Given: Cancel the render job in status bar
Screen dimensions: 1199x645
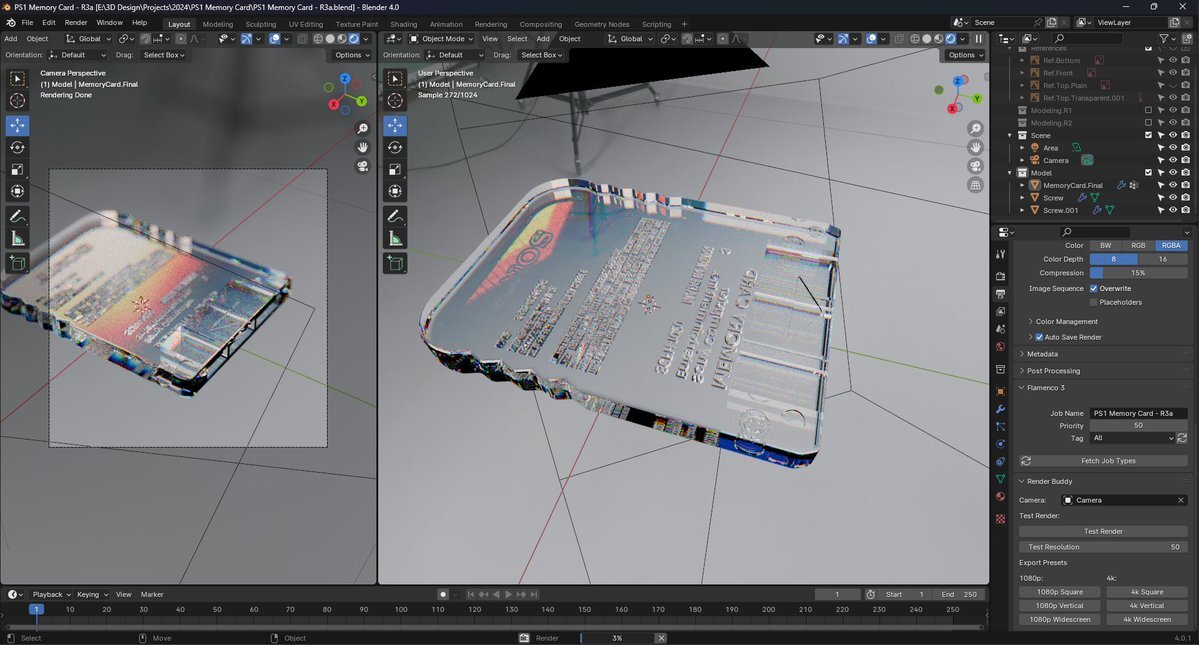Looking at the screenshot, I should click(661, 638).
